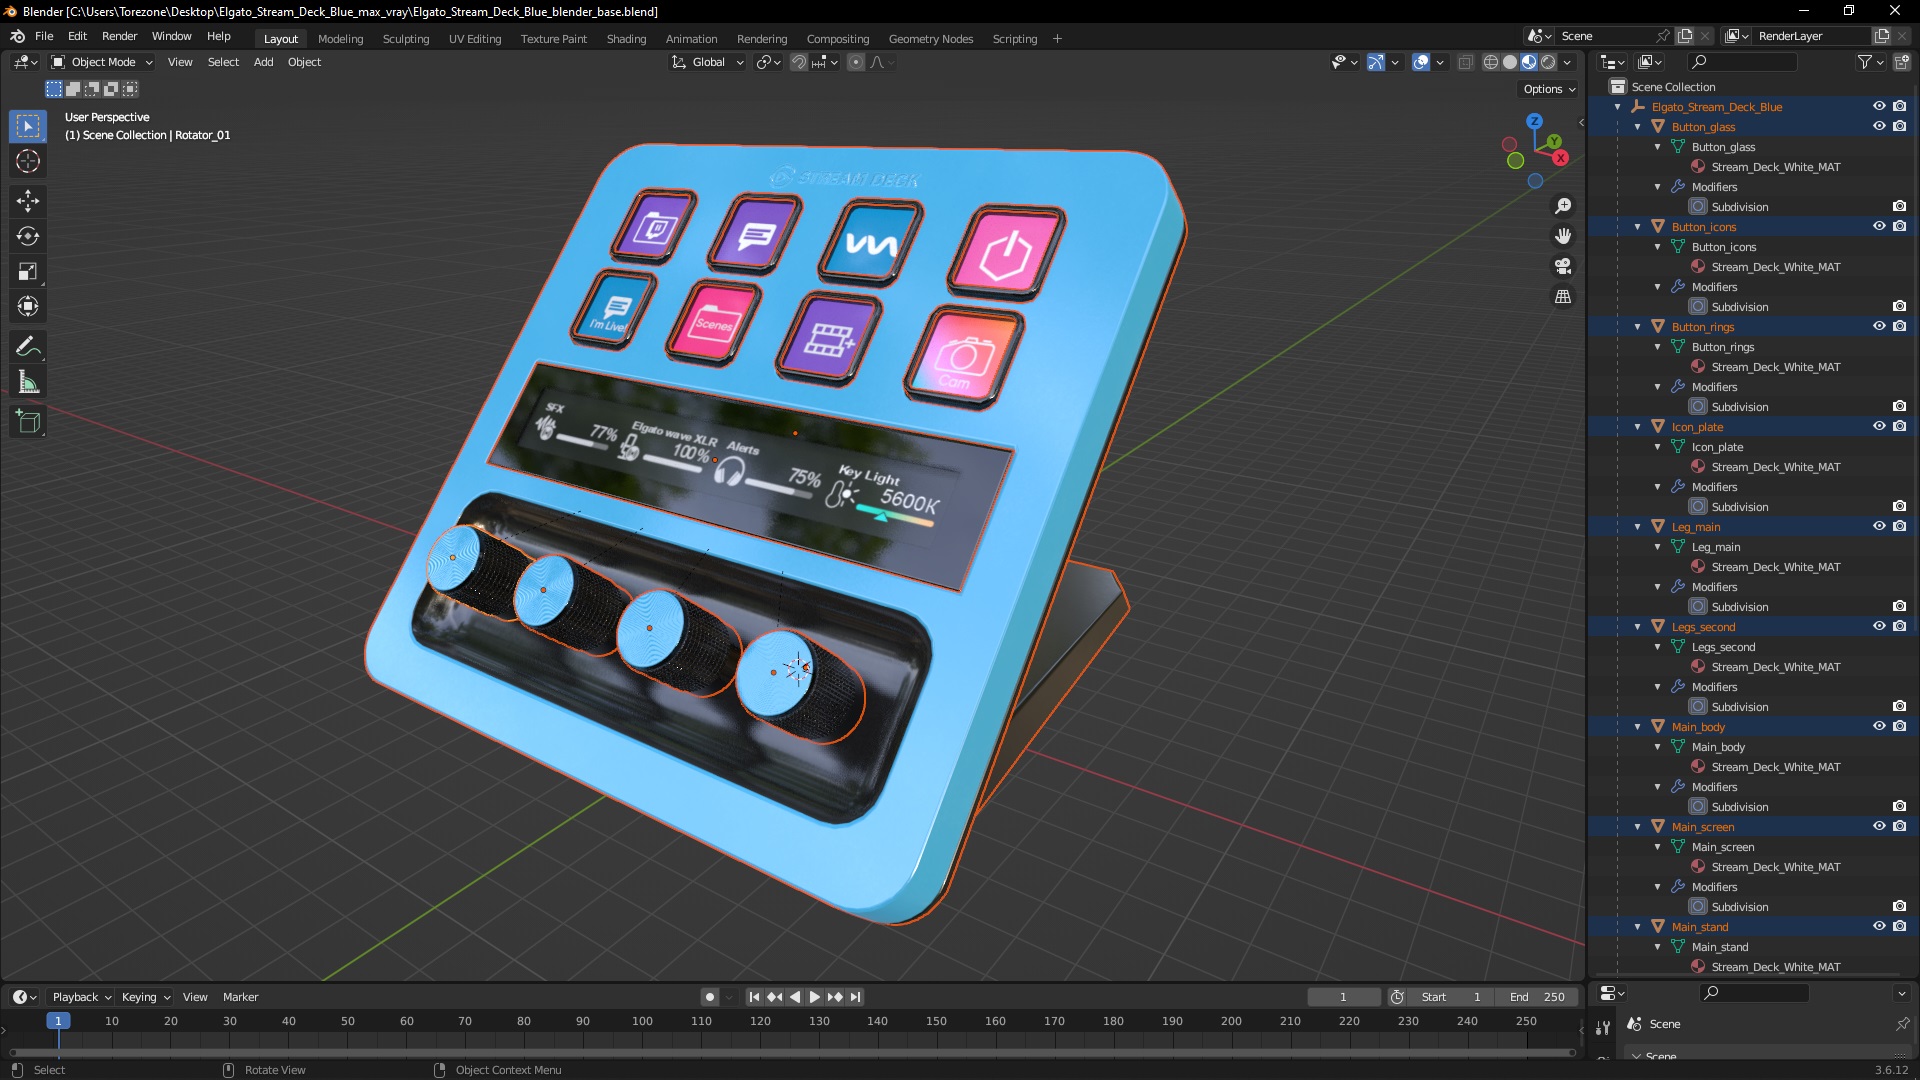Image resolution: width=1920 pixels, height=1080 pixels.
Task: Select the UV Editing workspace tab
Action: click(473, 38)
